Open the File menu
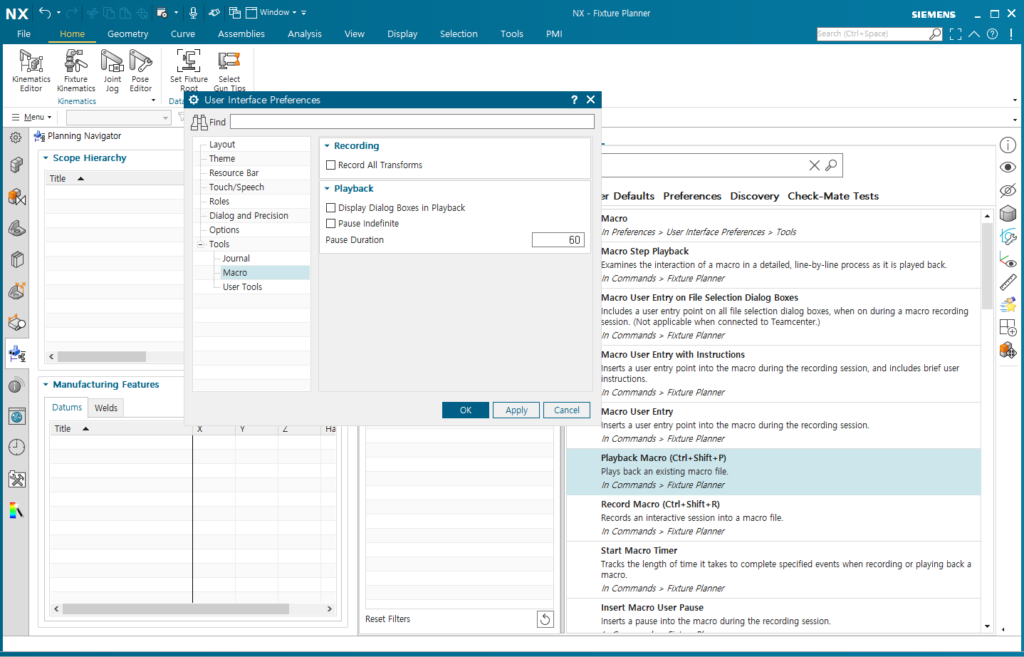Screen dimensions: 1024x657 click(24, 34)
